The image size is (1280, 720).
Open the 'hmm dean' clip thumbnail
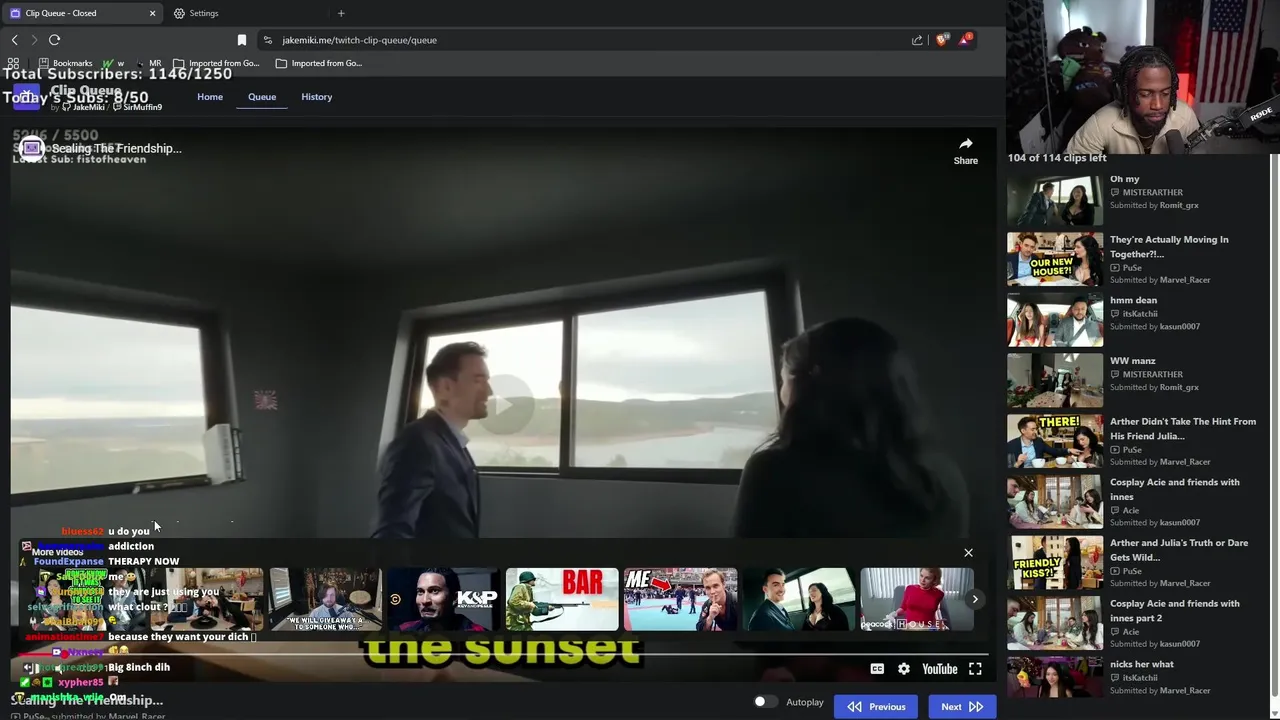[1054, 320]
